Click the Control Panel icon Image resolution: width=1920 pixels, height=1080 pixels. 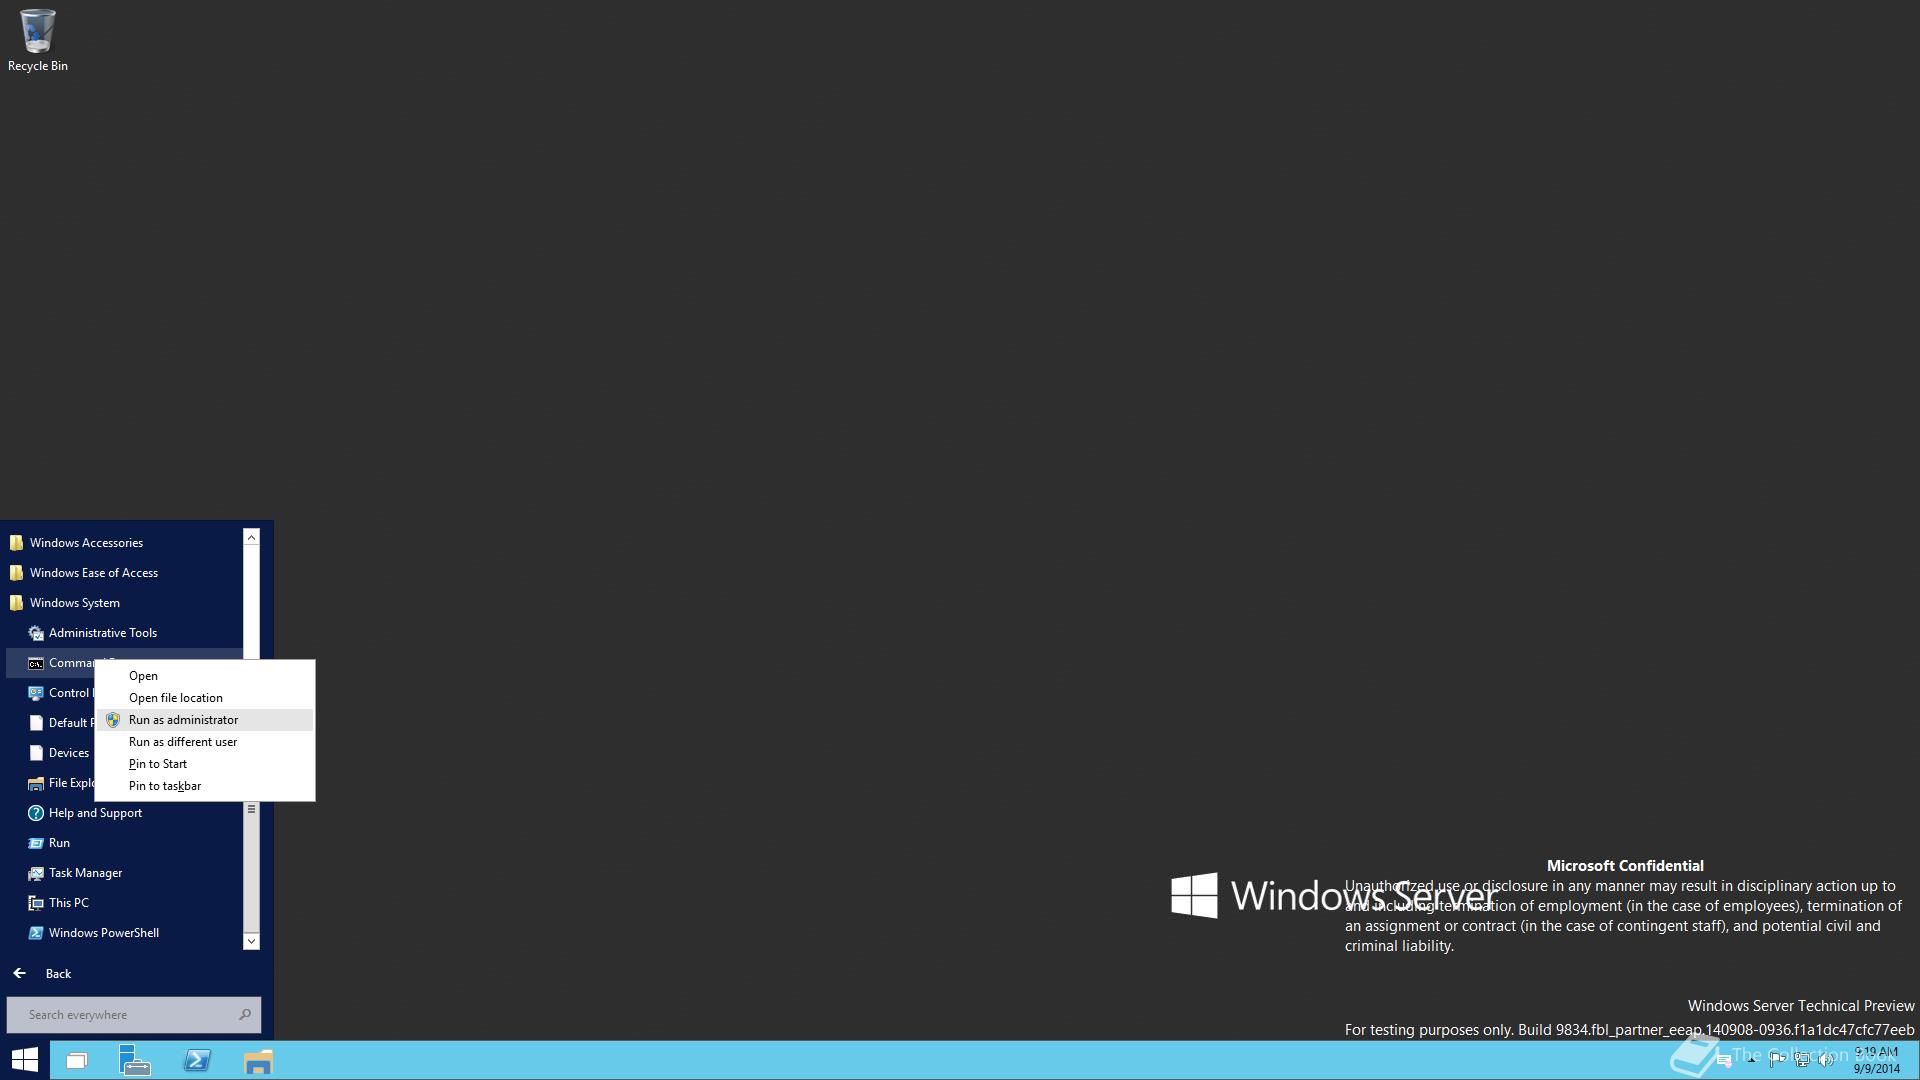36,693
